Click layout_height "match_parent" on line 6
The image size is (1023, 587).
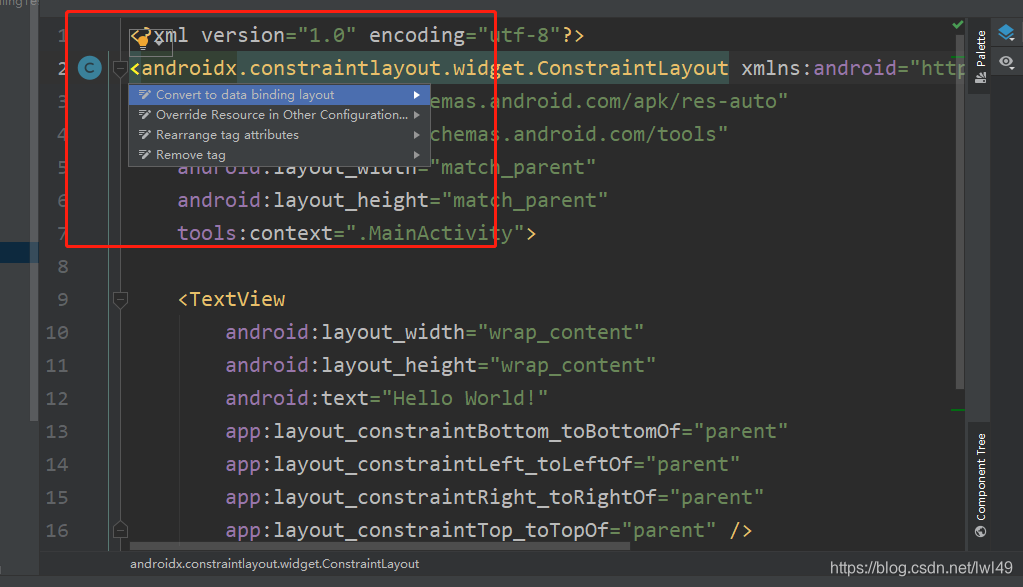click(x=525, y=200)
